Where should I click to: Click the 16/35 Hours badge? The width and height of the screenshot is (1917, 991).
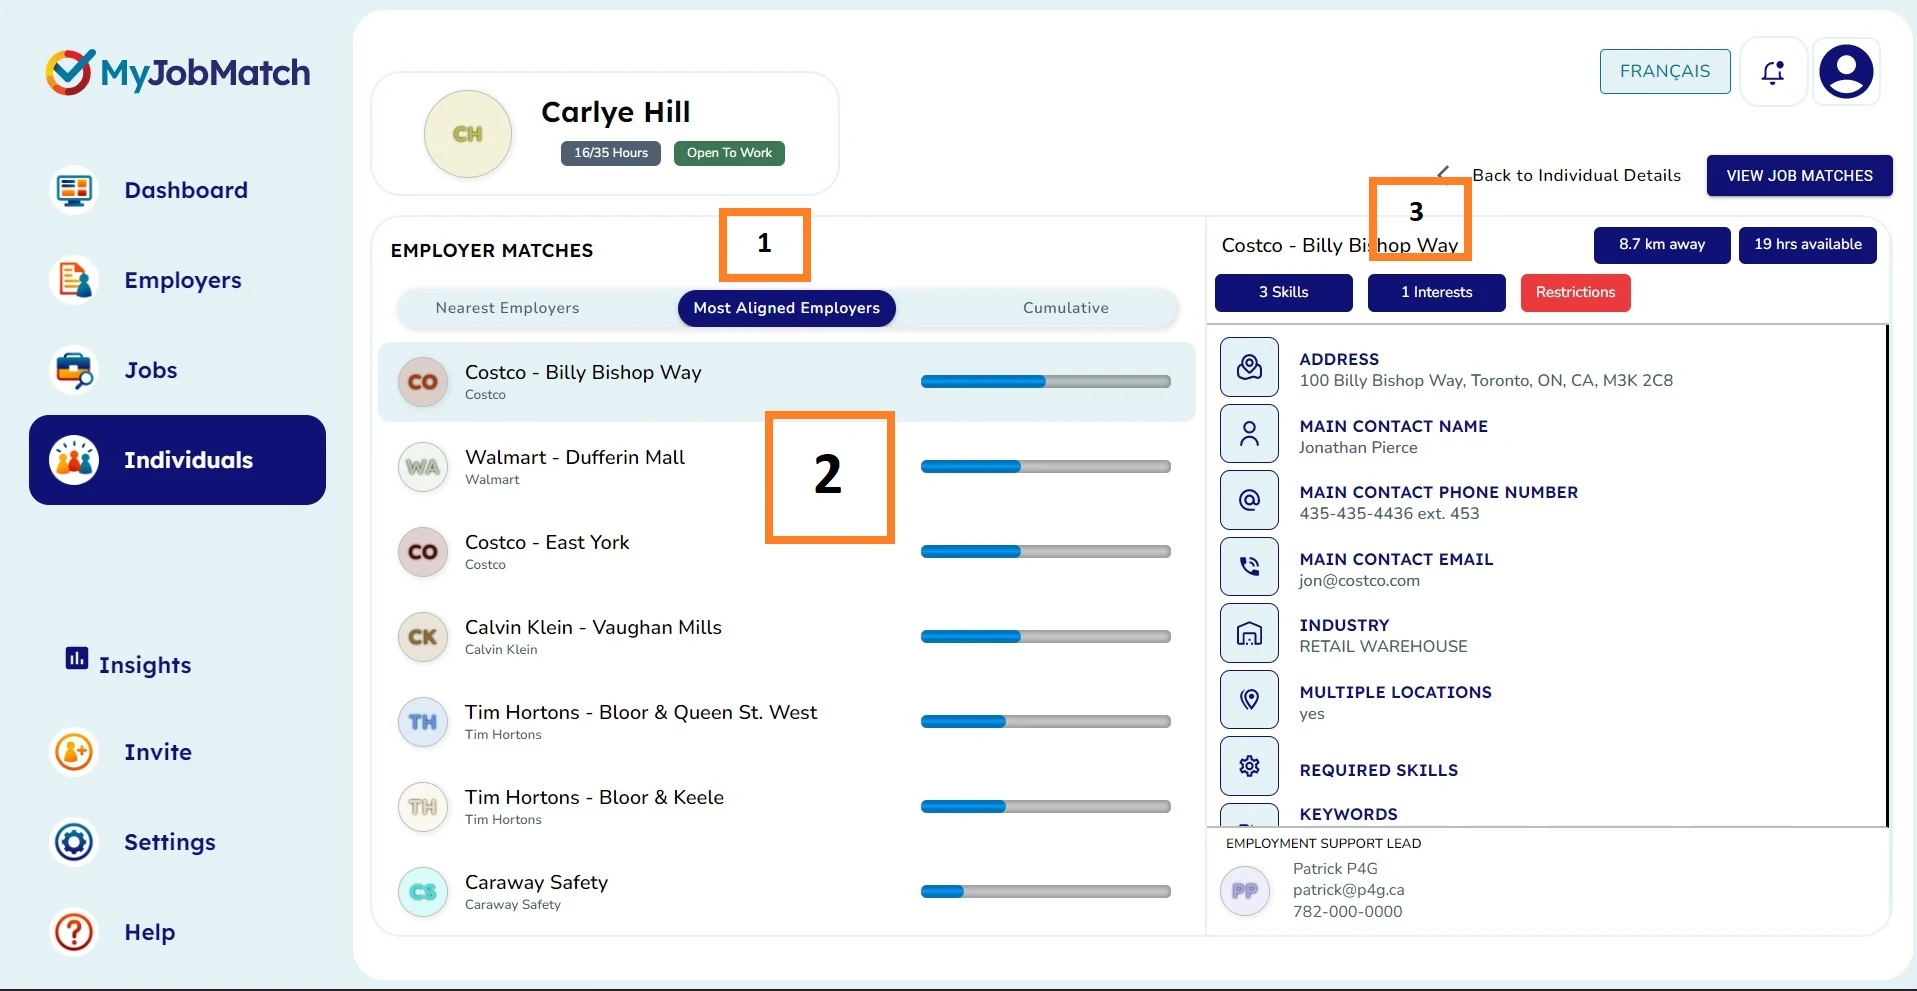611,153
